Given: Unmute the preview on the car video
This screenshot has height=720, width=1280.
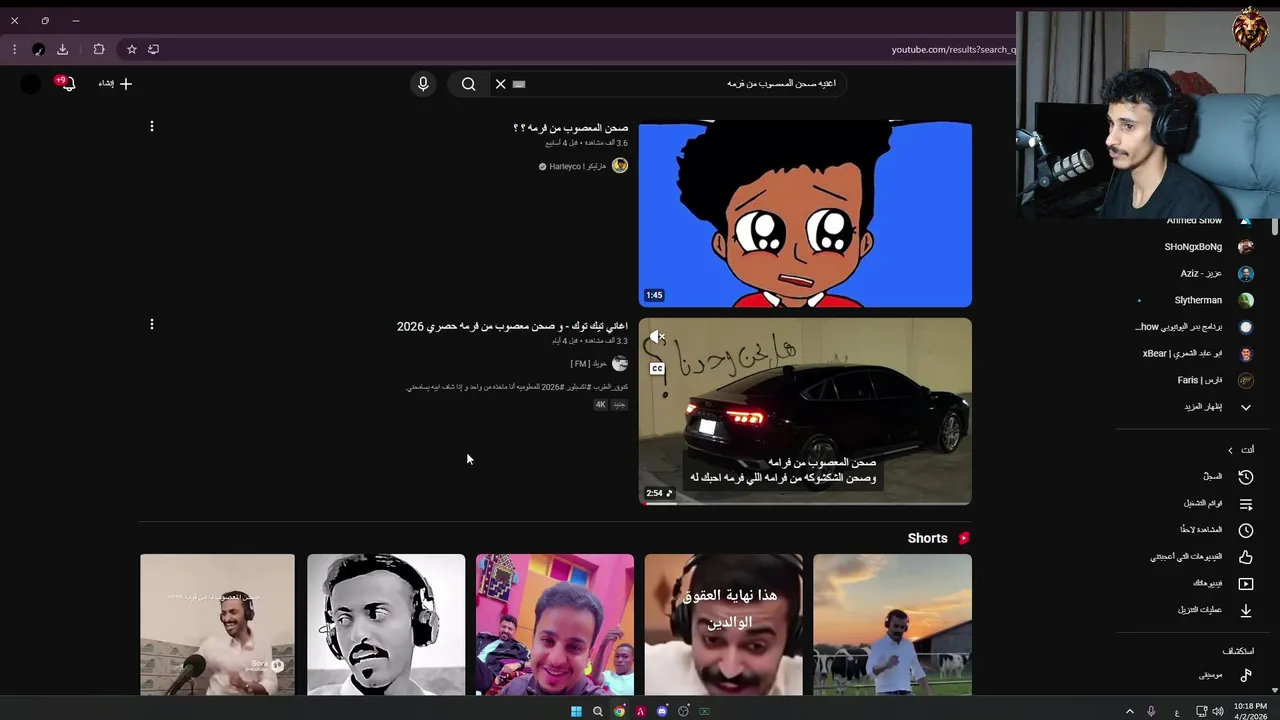Looking at the screenshot, I should coord(657,337).
